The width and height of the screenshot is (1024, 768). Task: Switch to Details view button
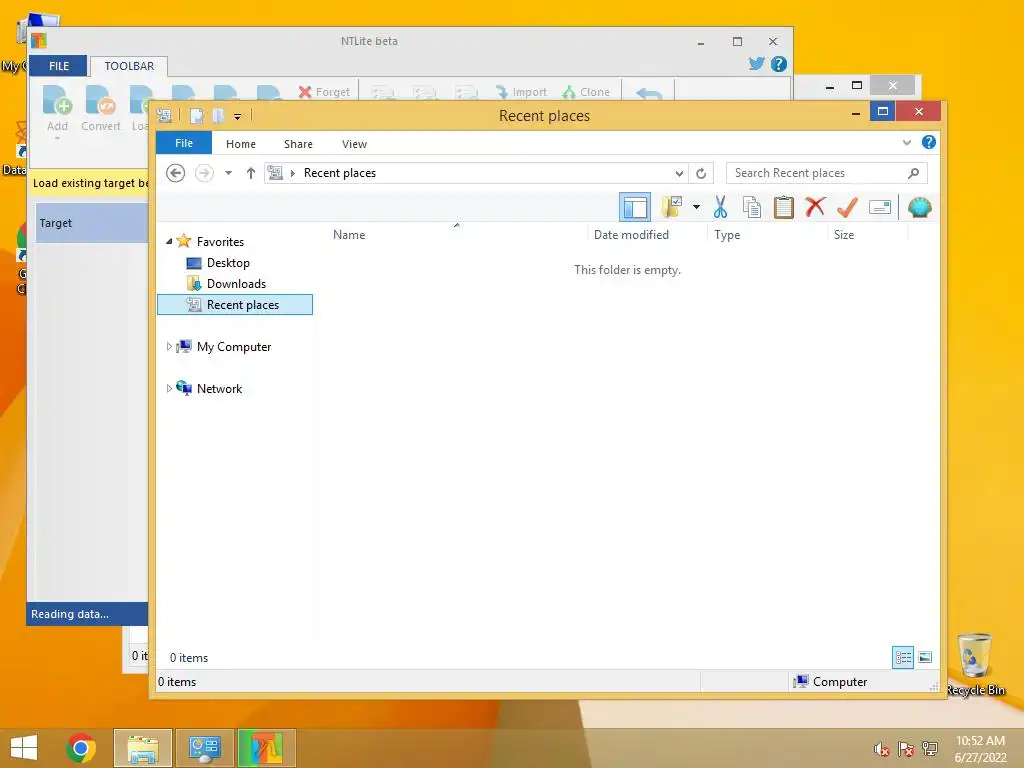pyautogui.click(x=903, y=657)
